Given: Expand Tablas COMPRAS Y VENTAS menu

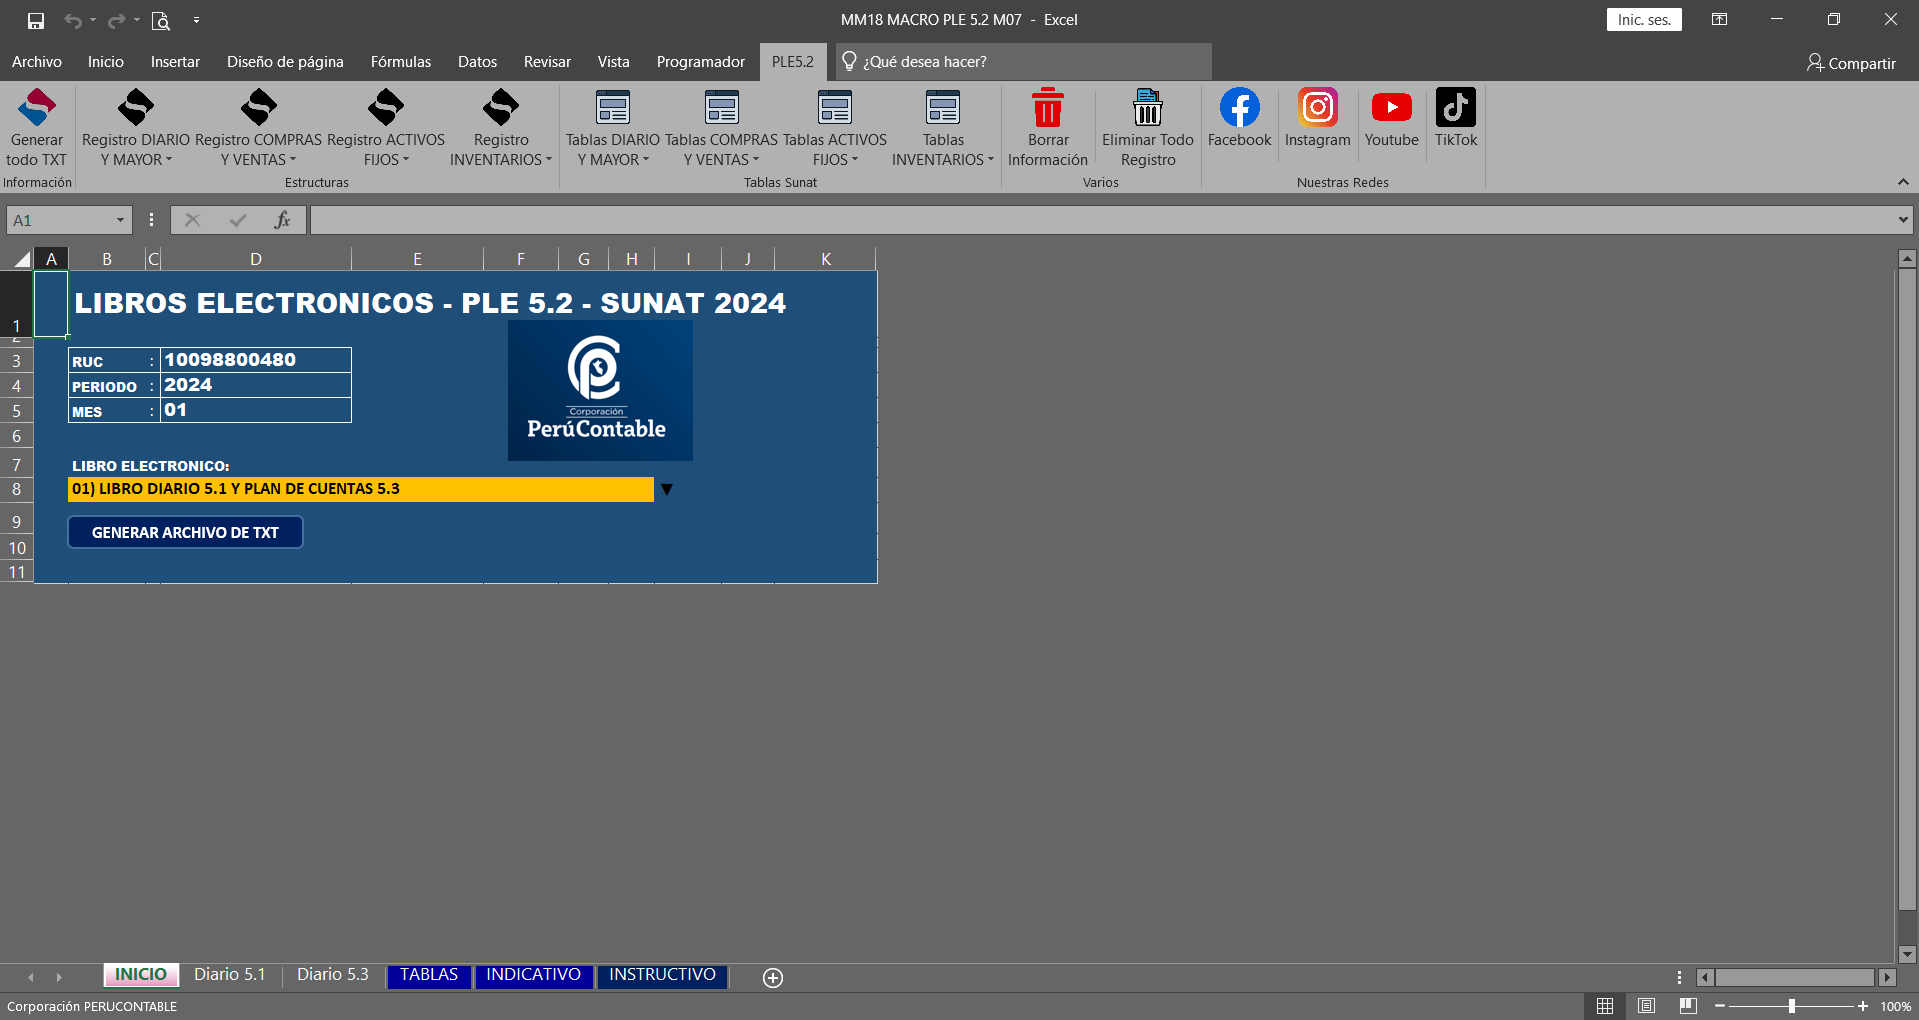Looking at the screenshot, I should [721, 150].
